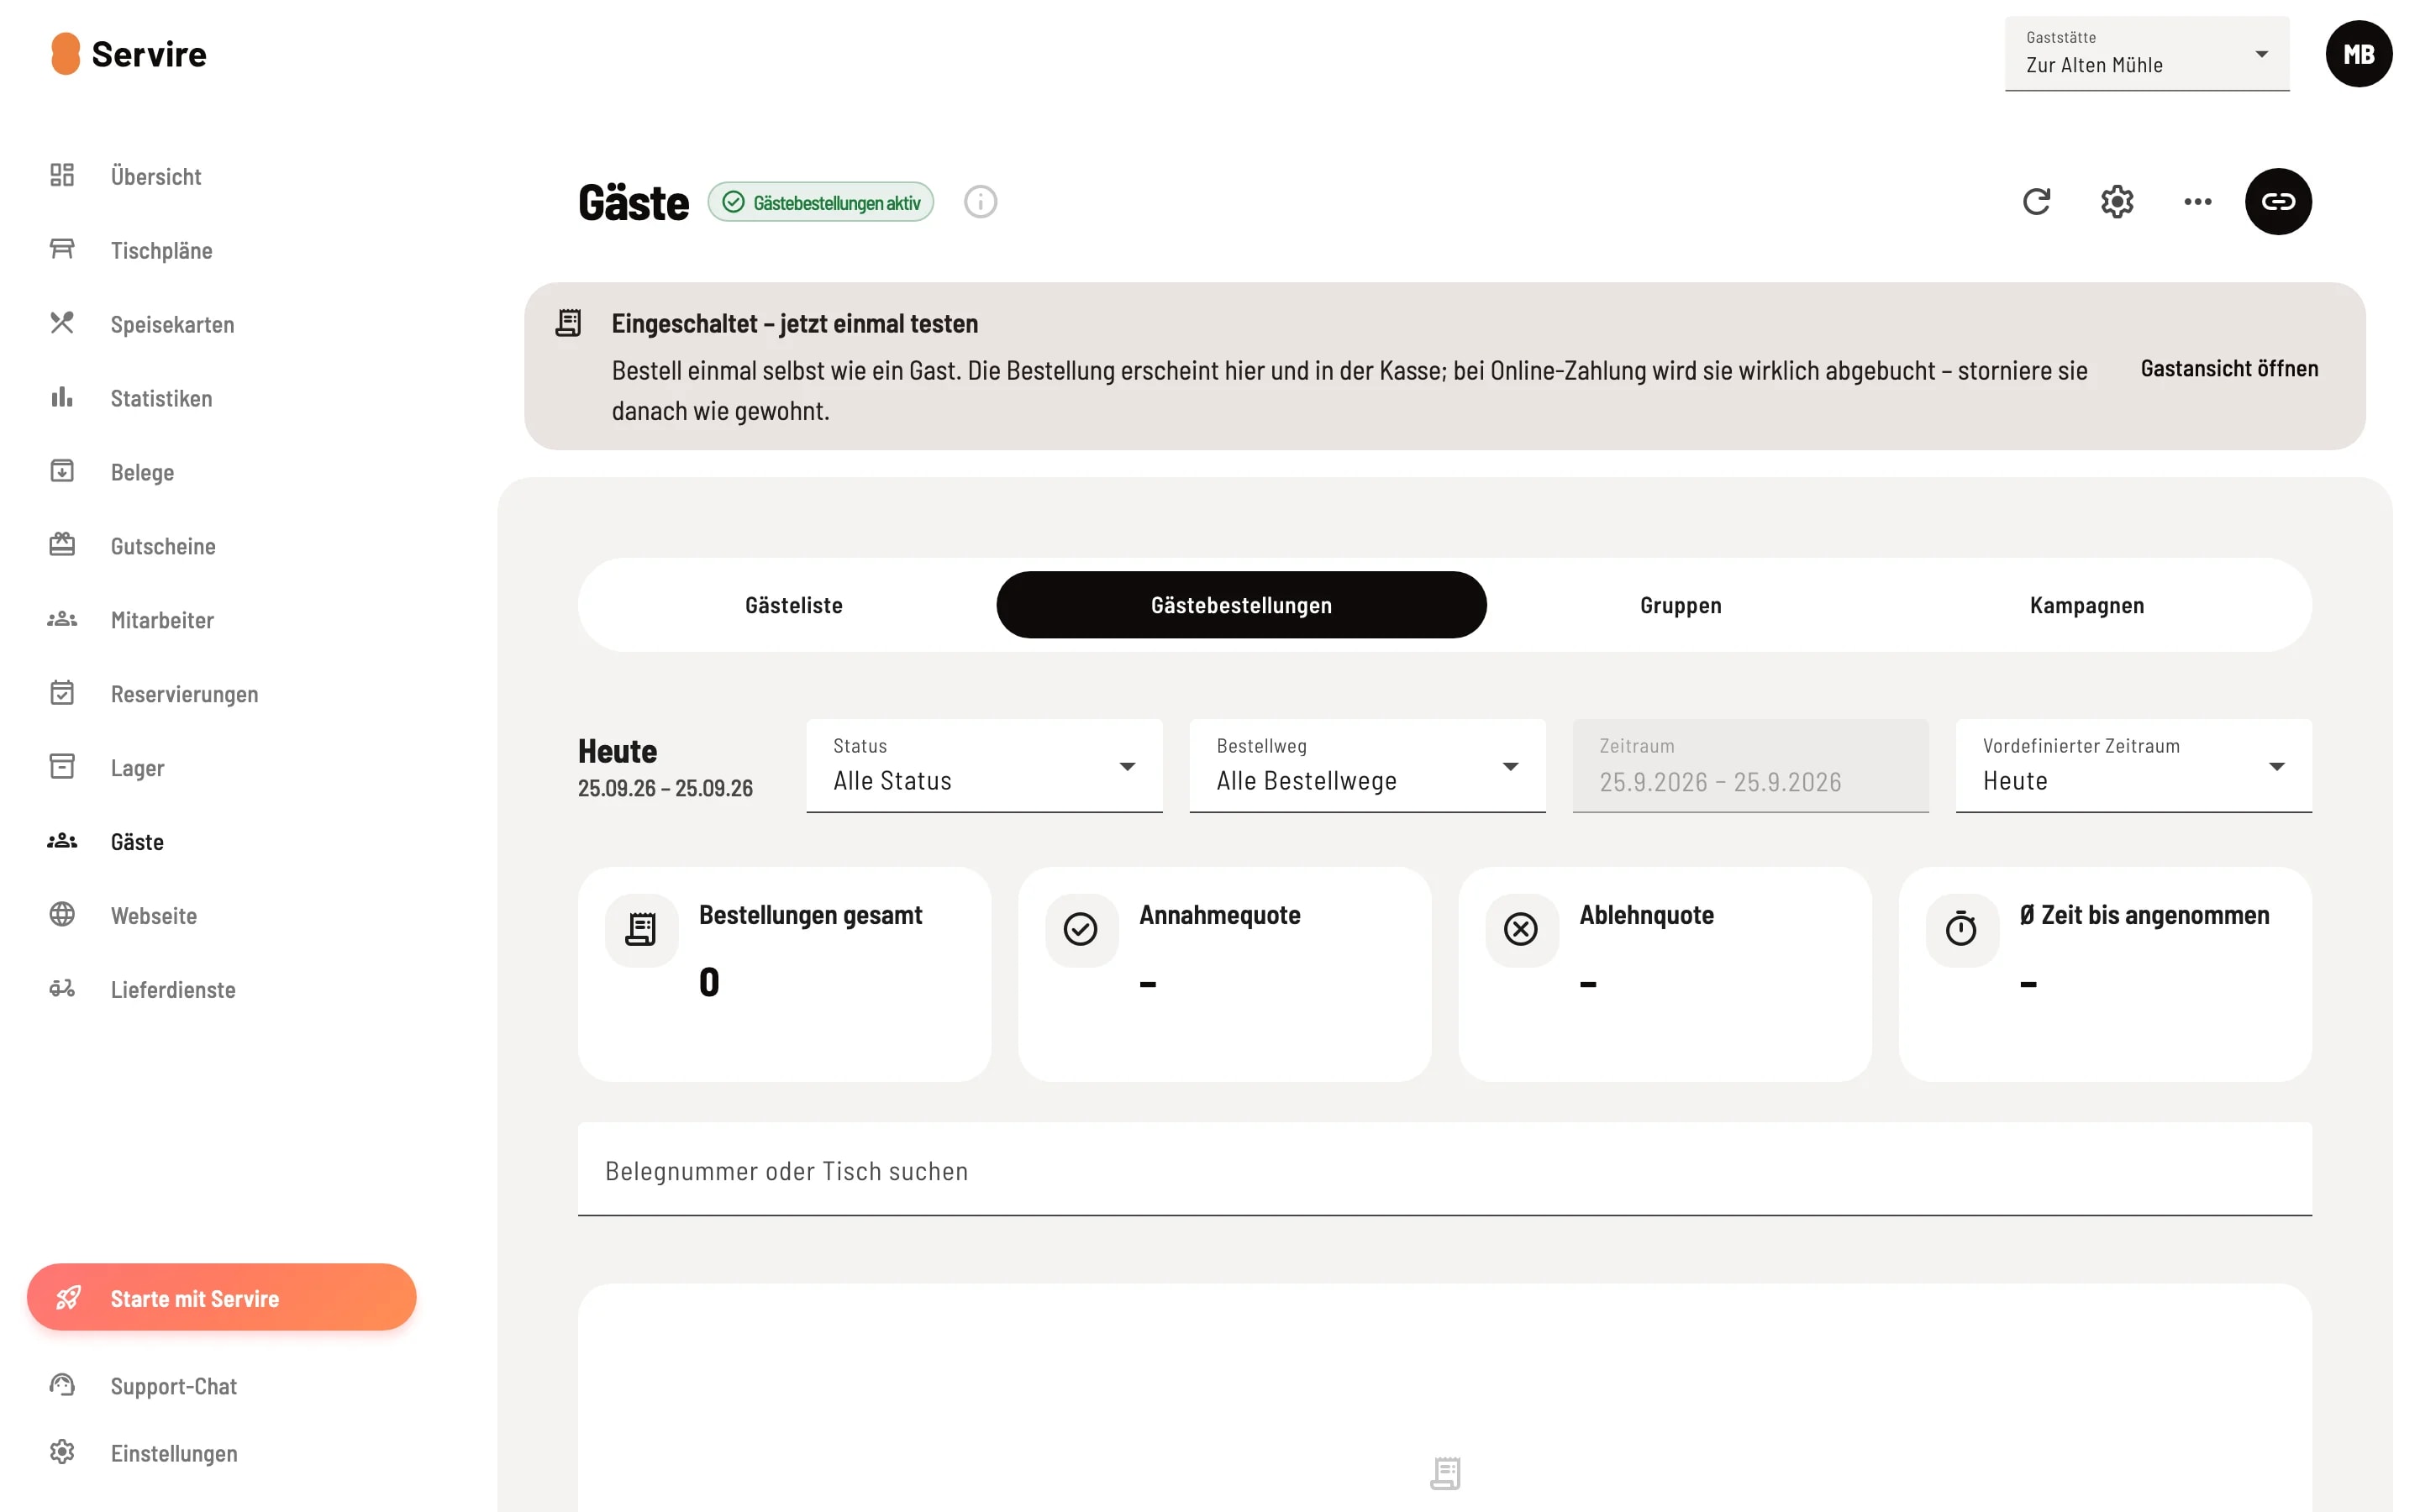Open the Gaststätte selector dropdown
Image resolution: width=2420 pixels, height=1512 pixels.
point(2147,54)
